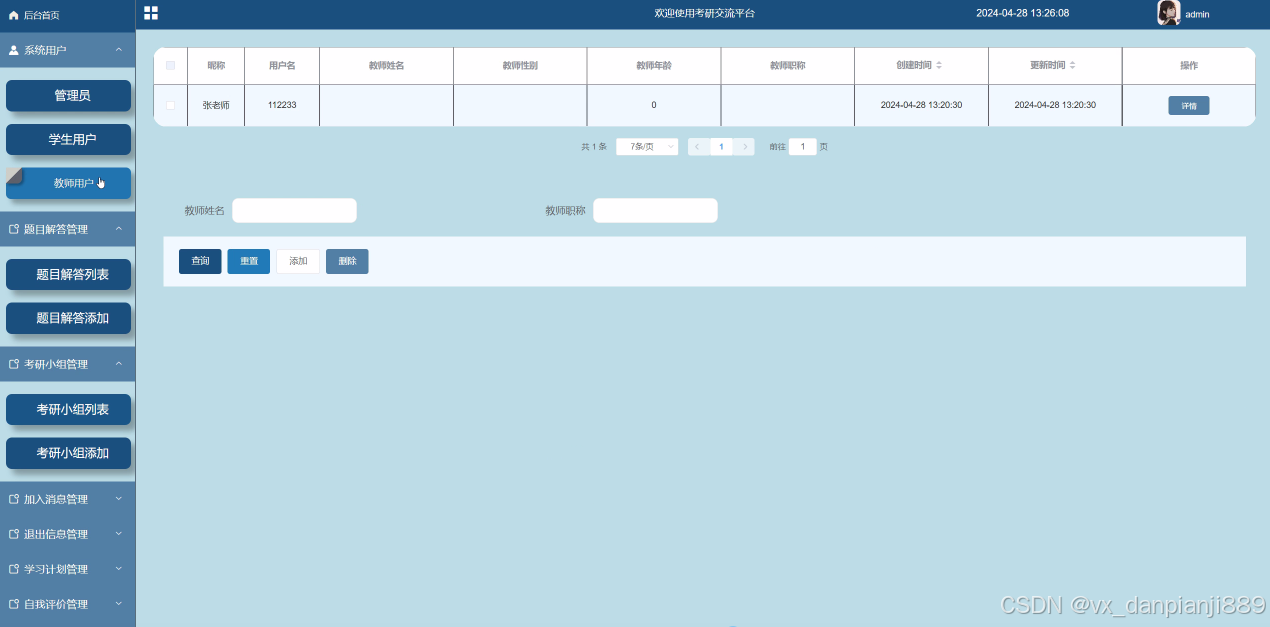Open 题目解答列表 in the sidebar
Image resolution: width=1270 pixels, height=627 pixels.
click(68, 274)
